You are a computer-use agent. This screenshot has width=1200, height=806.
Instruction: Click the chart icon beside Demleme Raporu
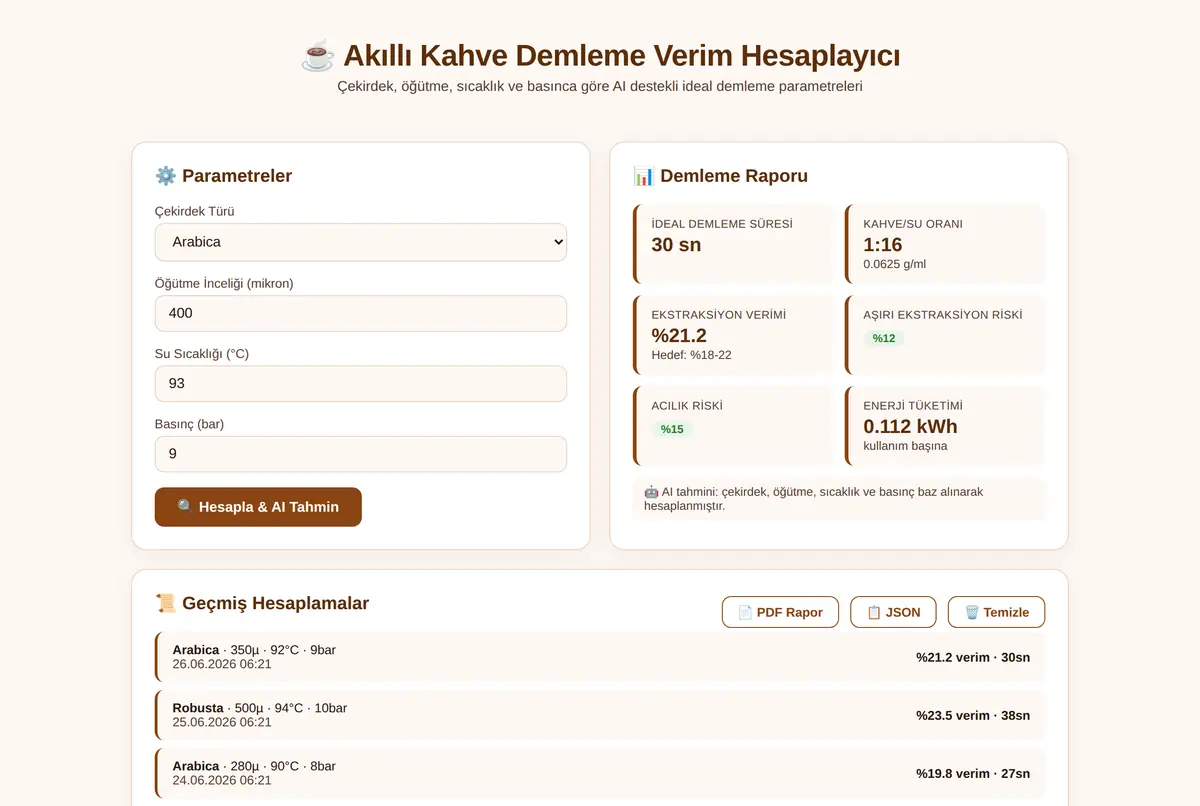click(644, 176)
